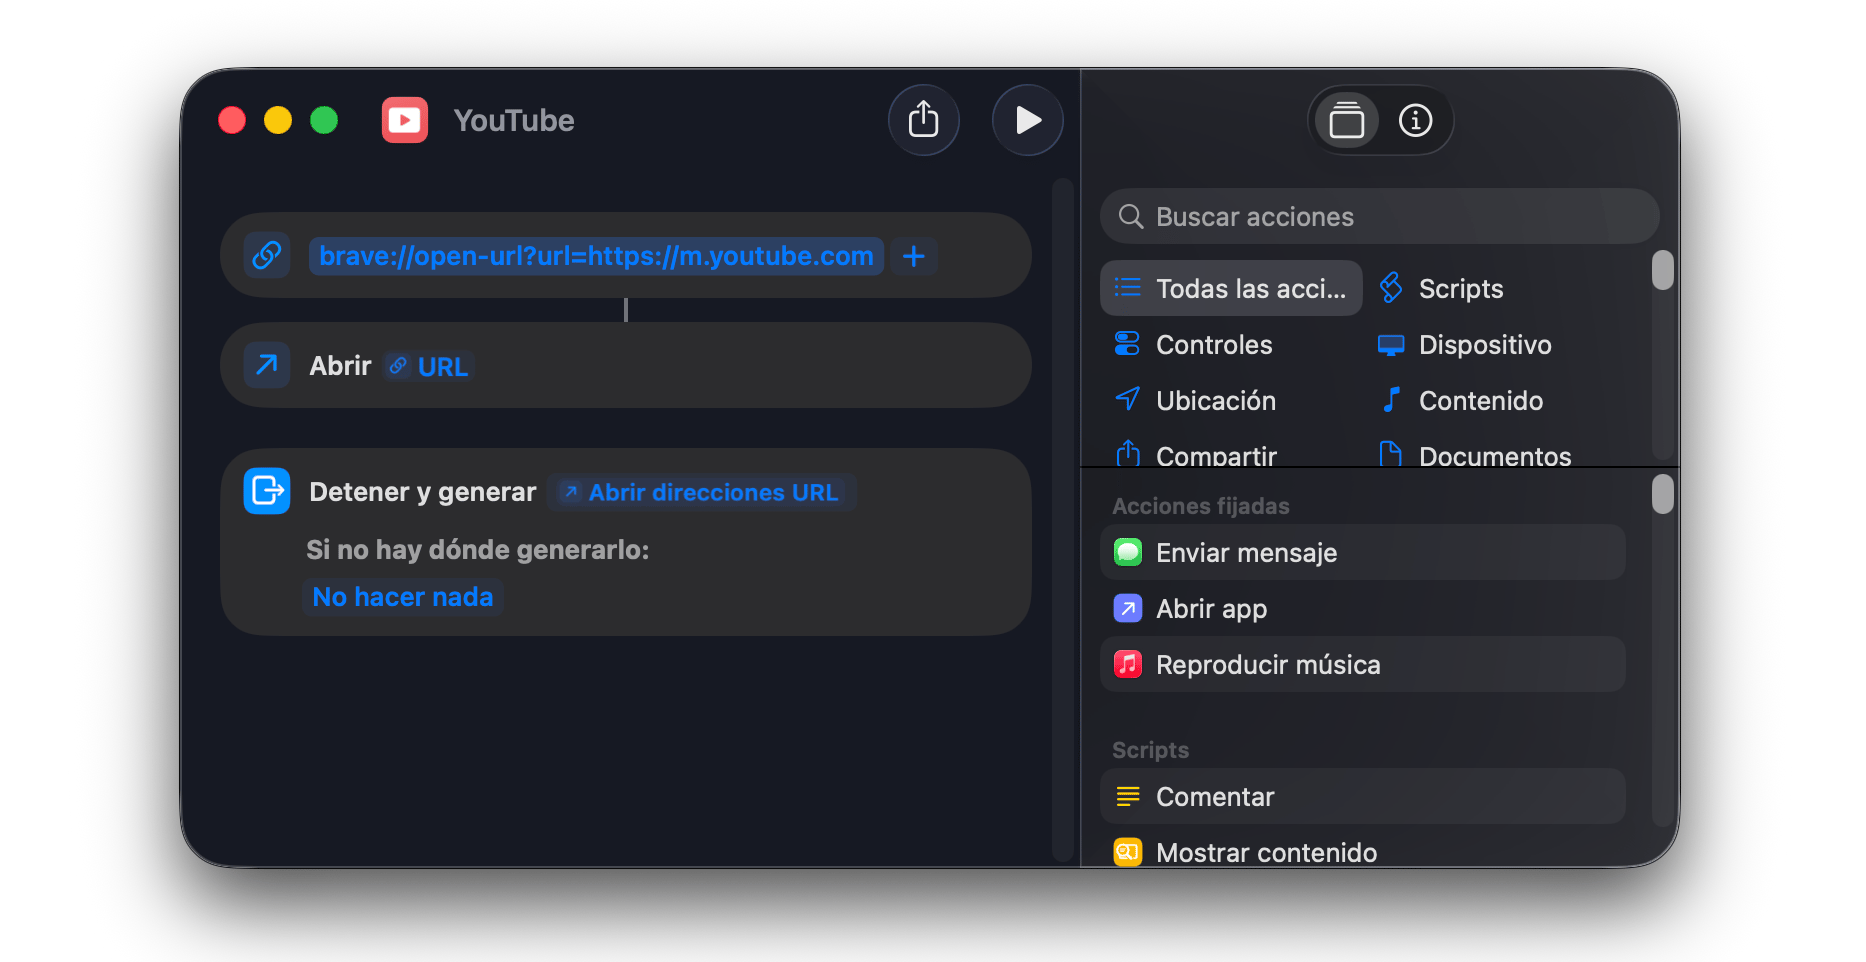The width and height of the screenshot is (1866, 962).
Task: Add the Abrir app action
Action: pos(1363,608)
